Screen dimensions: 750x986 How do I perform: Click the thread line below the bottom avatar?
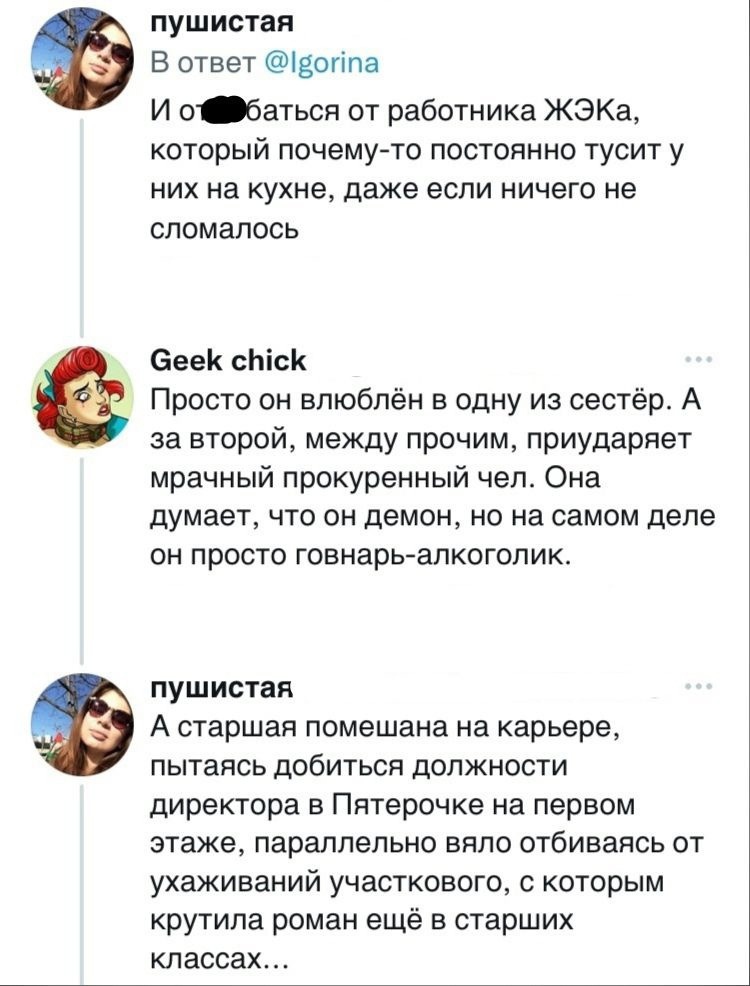[x=83, y=880]
